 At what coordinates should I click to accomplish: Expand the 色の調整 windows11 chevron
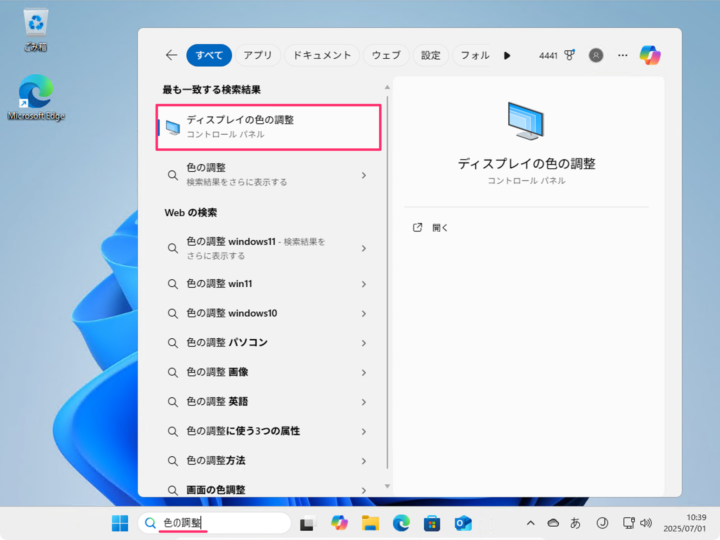364,248
